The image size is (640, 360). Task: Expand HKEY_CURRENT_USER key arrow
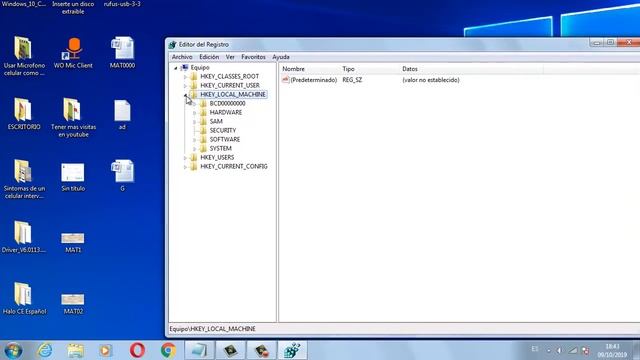coord(185,86)
